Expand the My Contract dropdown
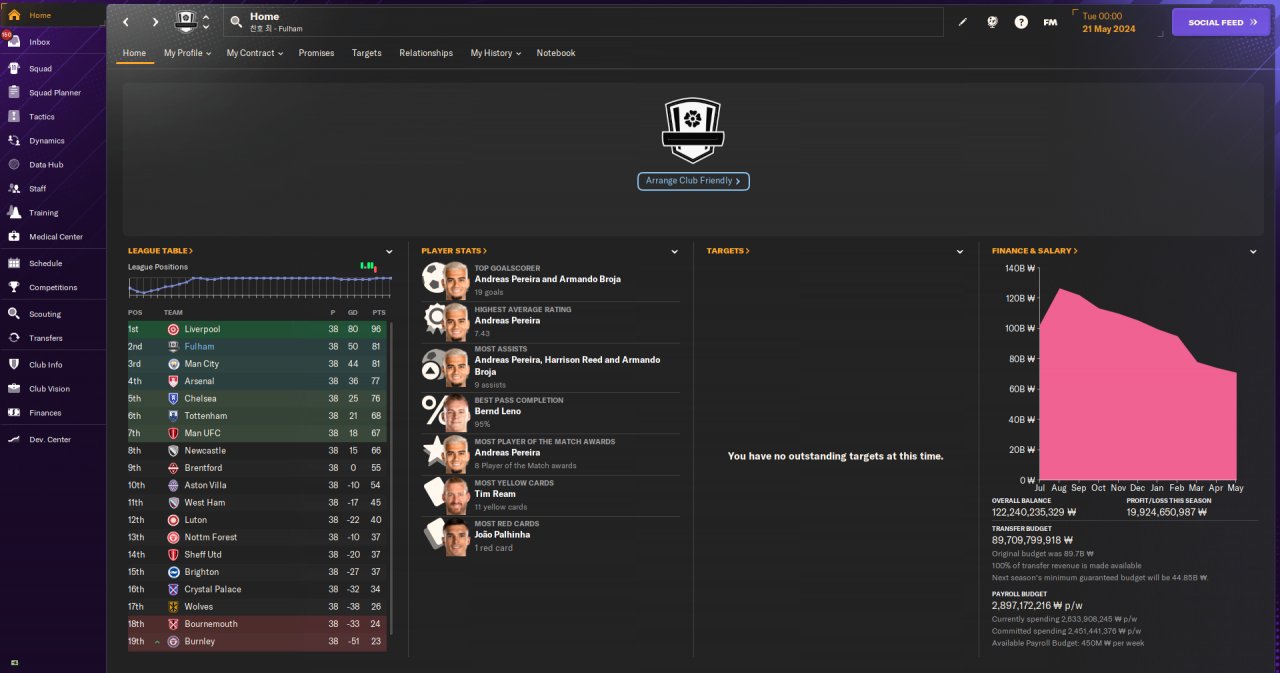The width and height of the screenshot is (1280, 673). coord(254,53)
